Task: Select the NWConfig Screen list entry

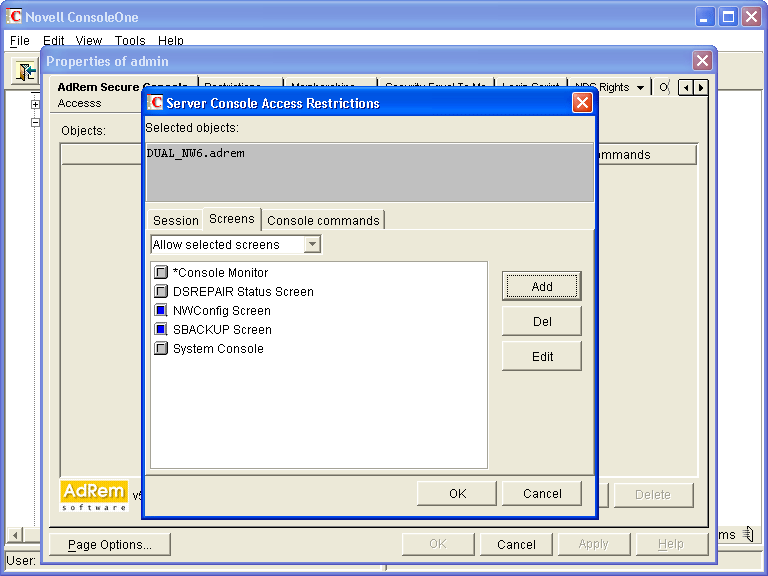Action: 222,311
